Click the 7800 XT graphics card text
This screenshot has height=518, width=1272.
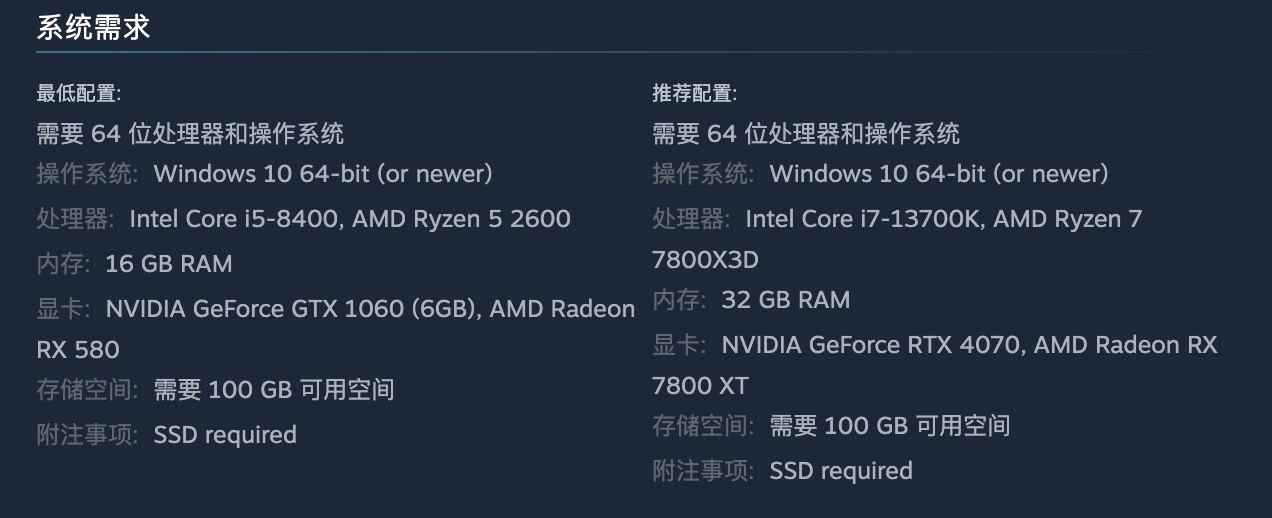(700, 386)
